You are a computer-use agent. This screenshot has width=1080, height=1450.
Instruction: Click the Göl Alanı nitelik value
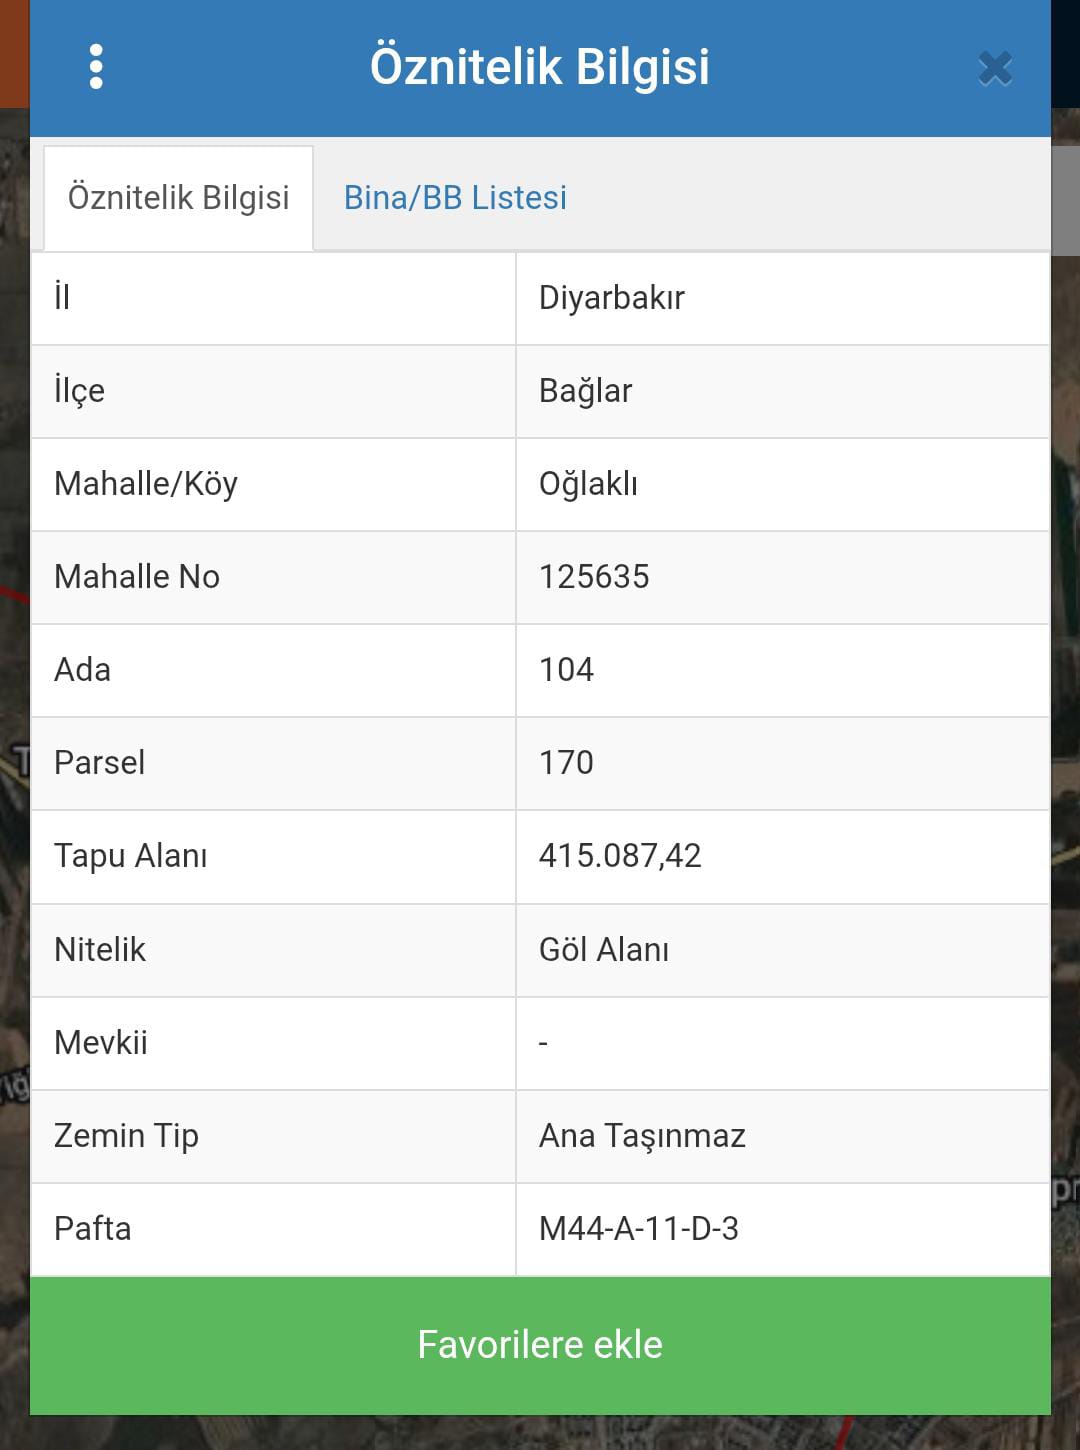click(x=604, y=949)
